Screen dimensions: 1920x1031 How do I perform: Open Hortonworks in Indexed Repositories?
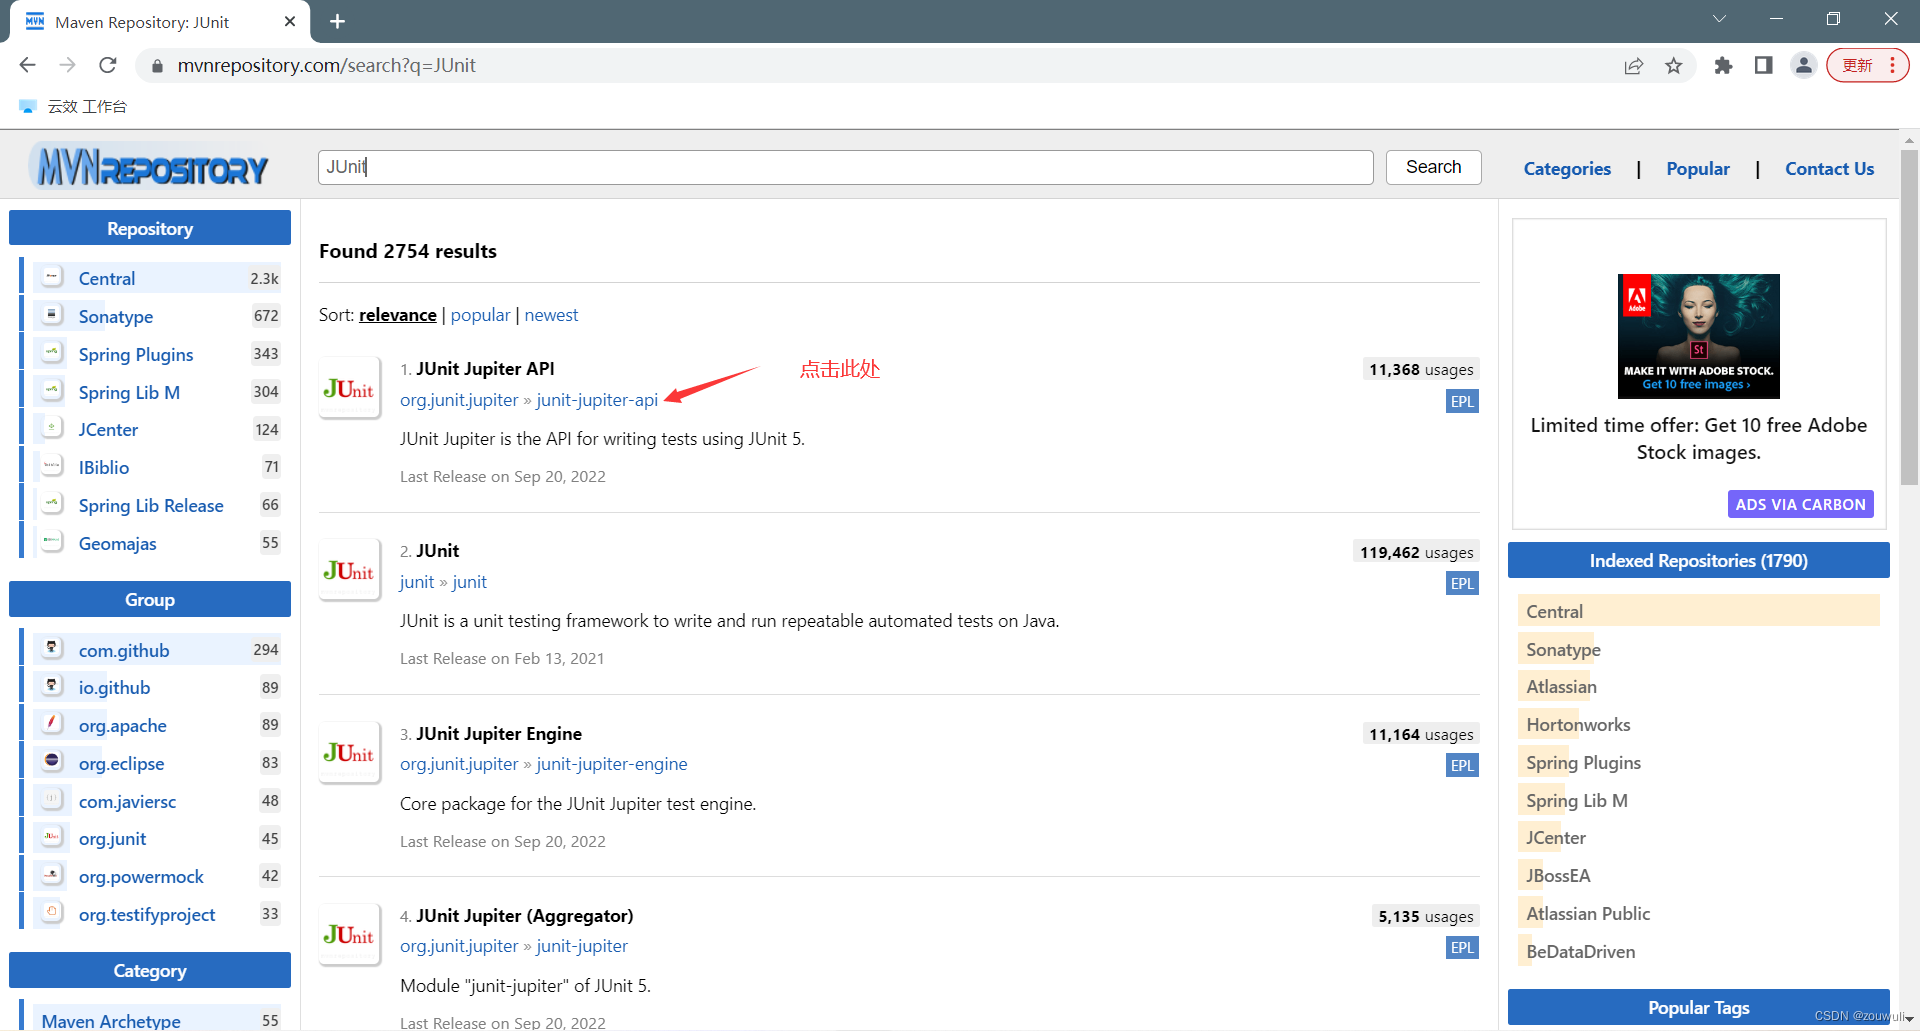[1578, 725]
